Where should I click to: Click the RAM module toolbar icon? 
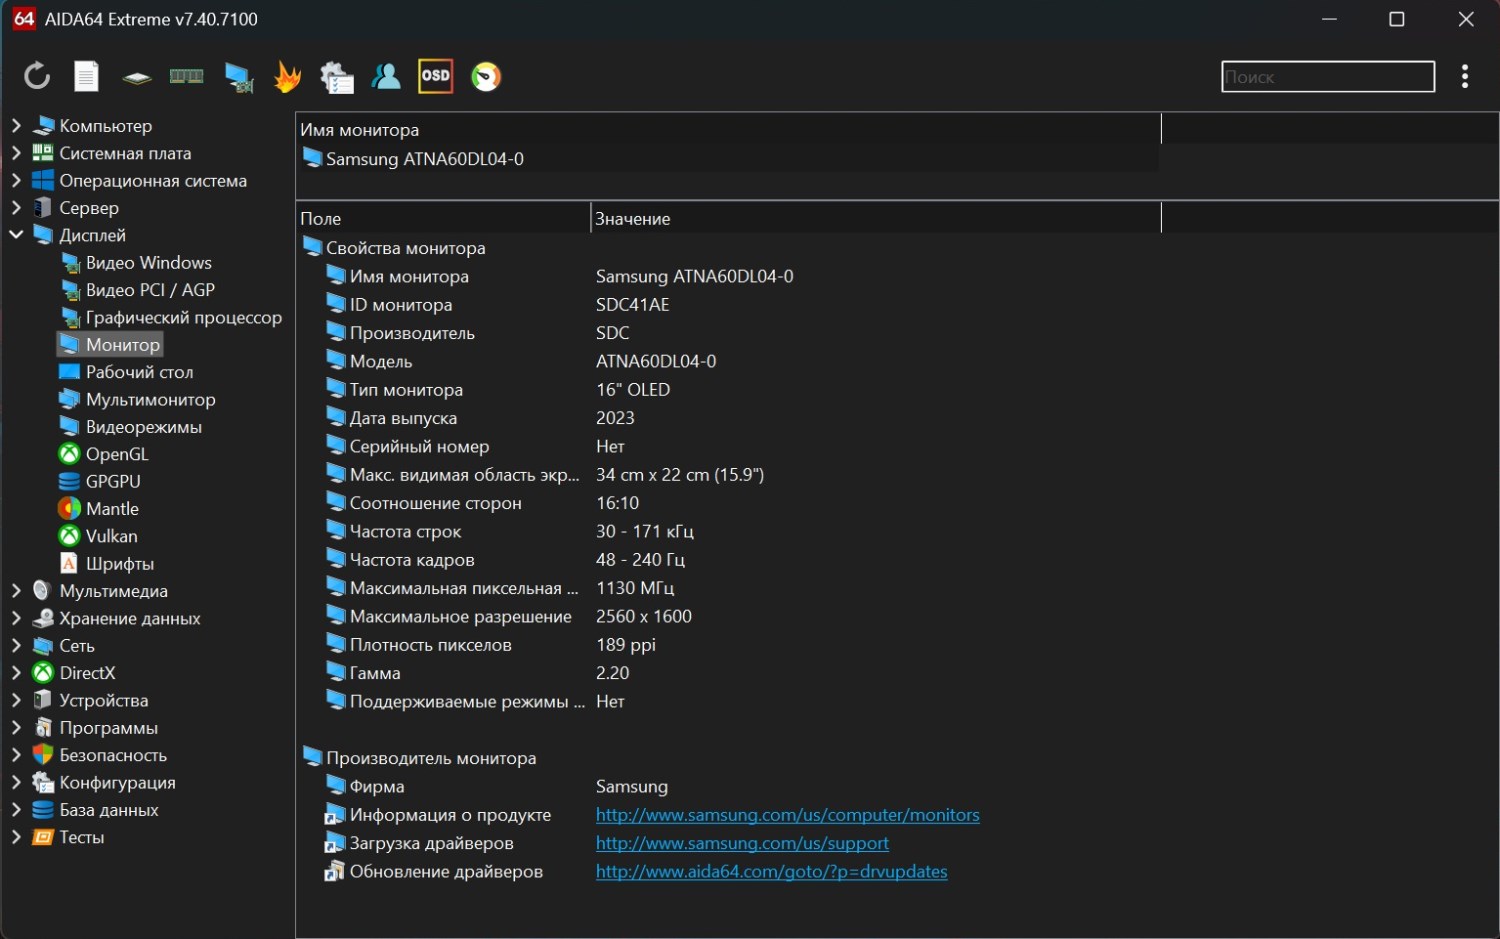click(x=187, y=76)
